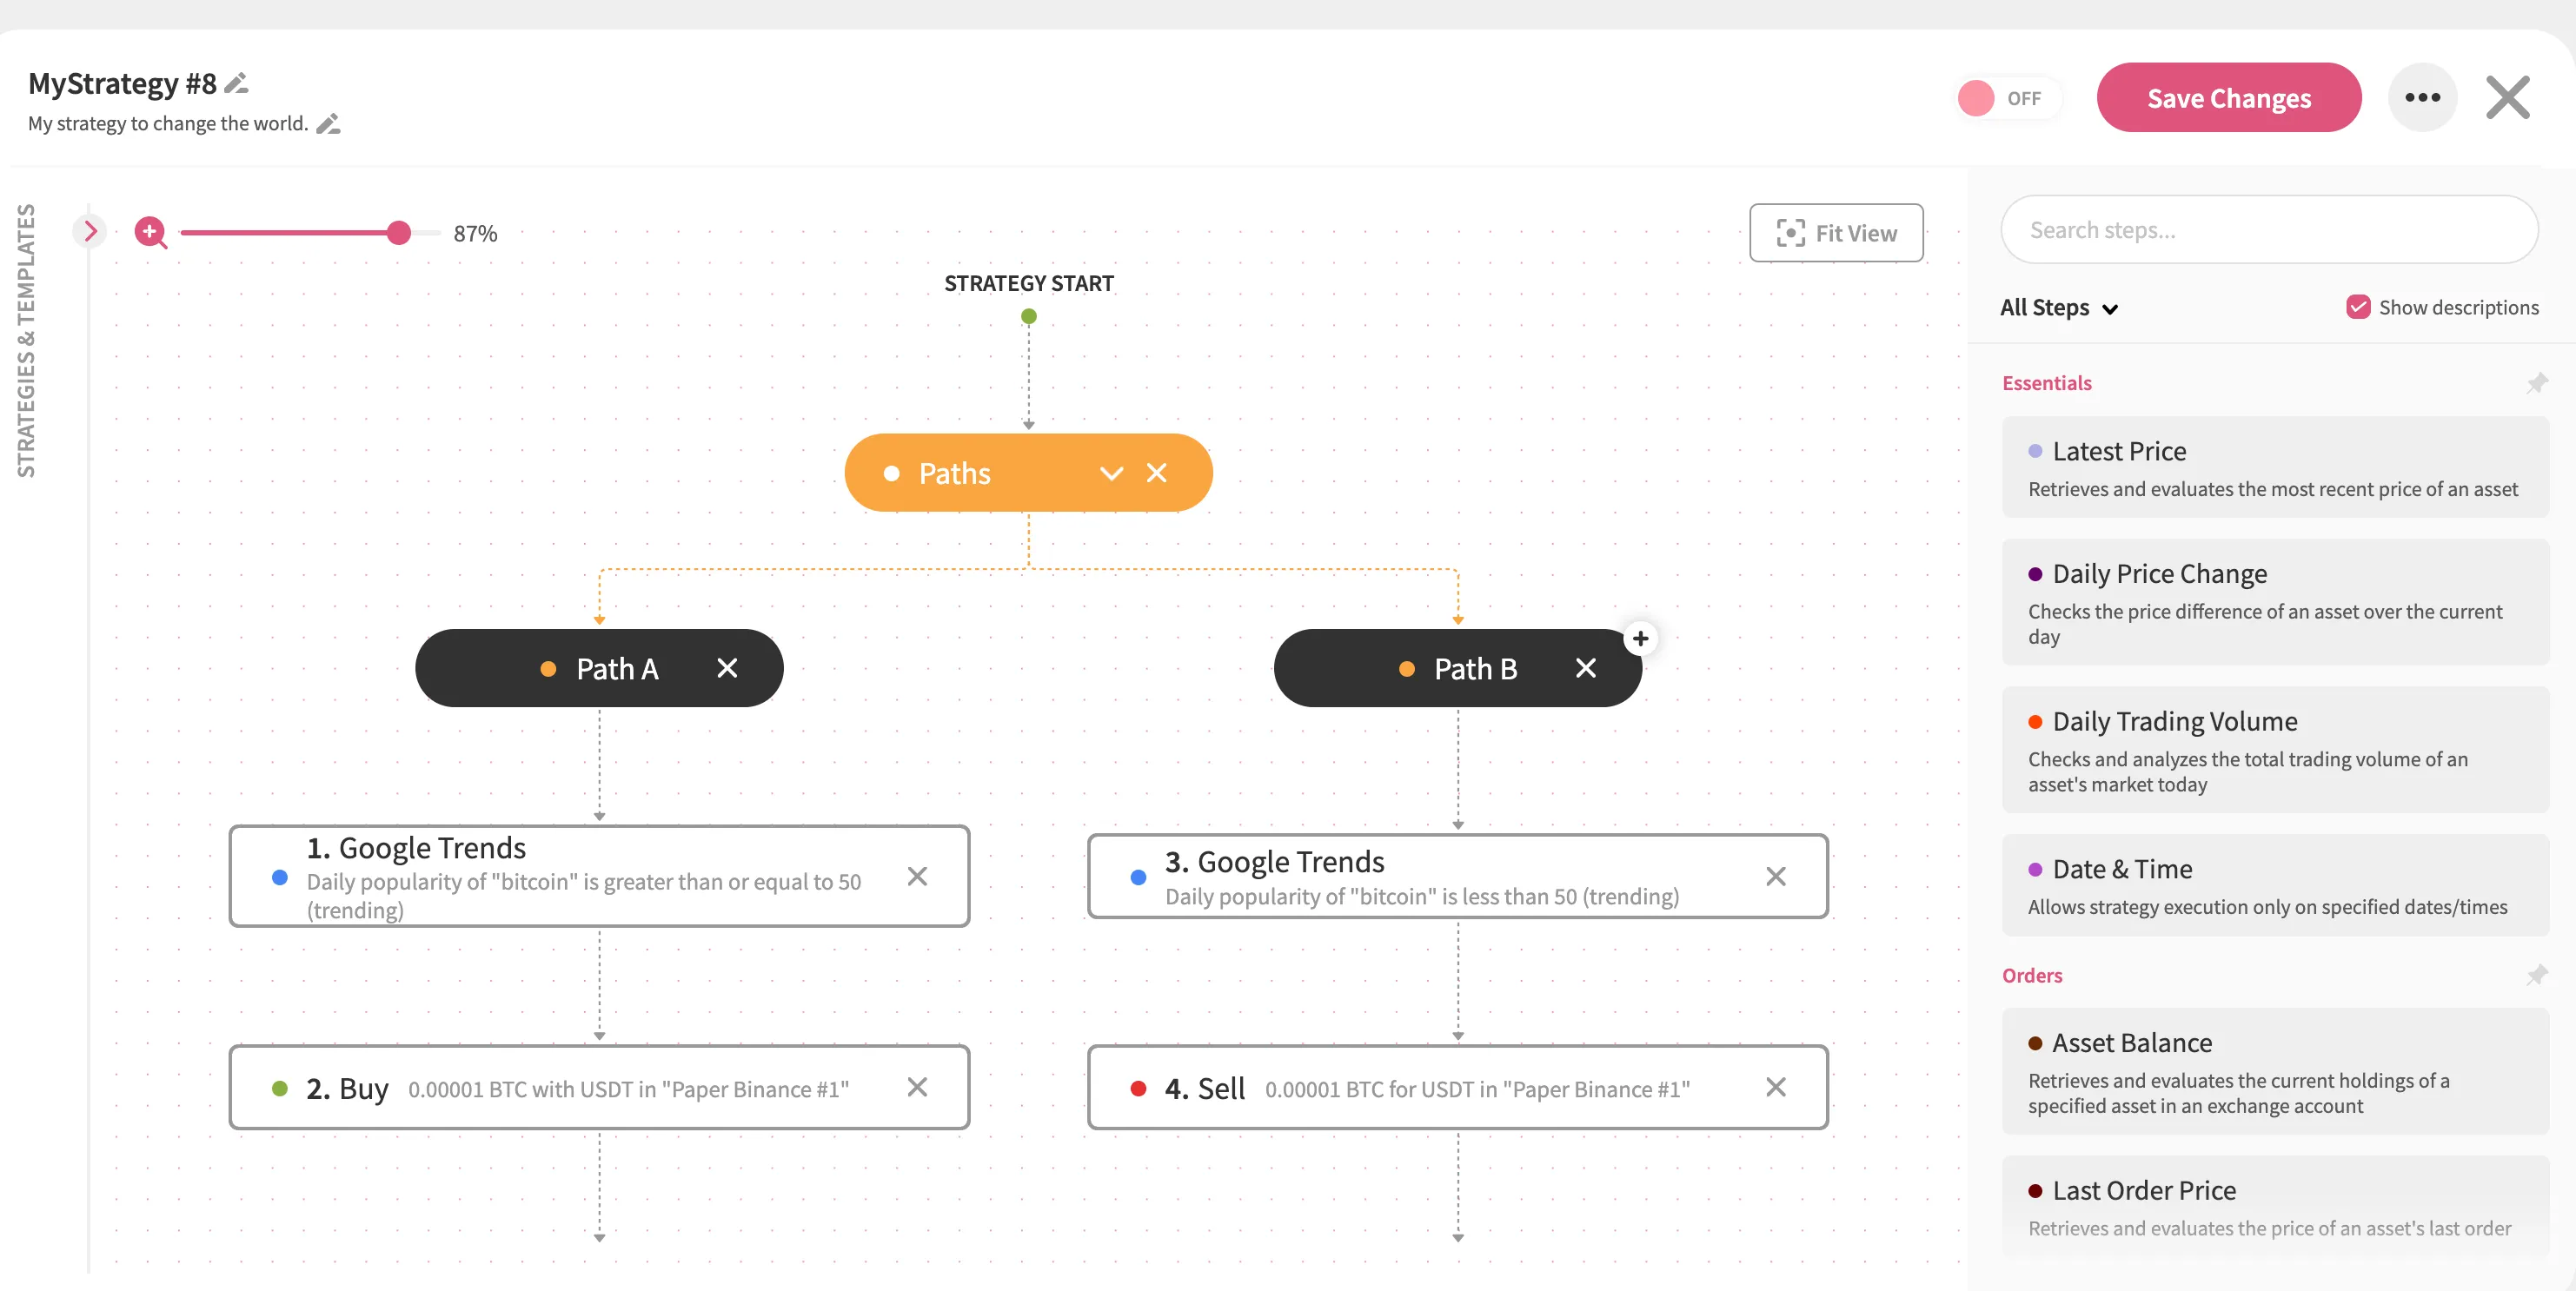Select the Path B node

[x=1458, y=668]
